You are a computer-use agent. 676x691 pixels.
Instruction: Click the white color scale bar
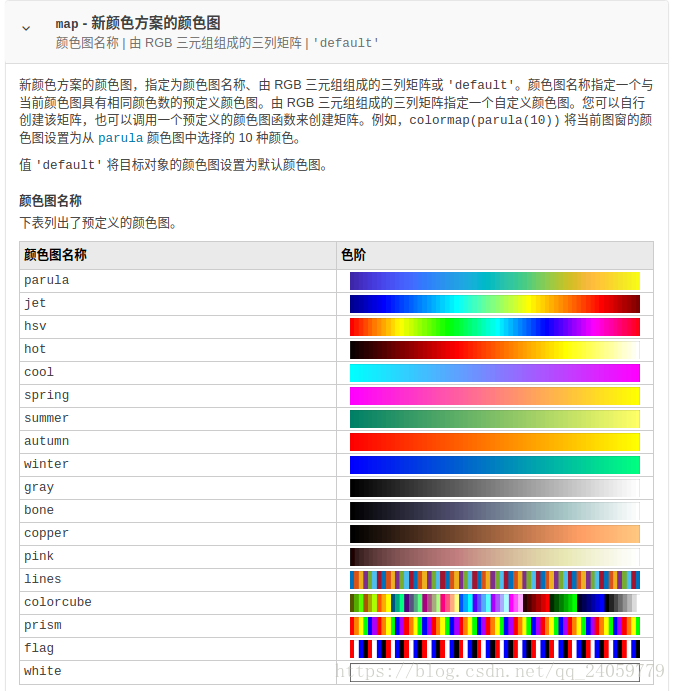point(494,672)
